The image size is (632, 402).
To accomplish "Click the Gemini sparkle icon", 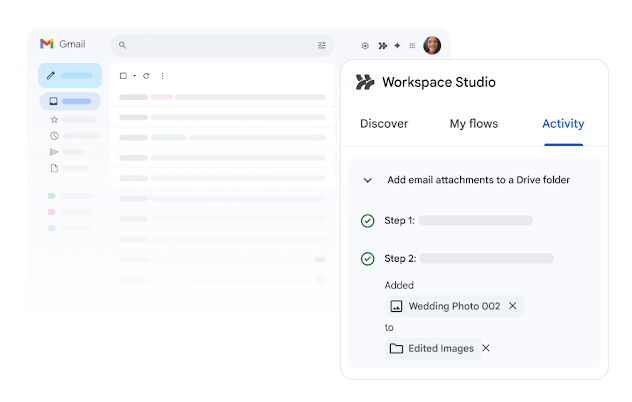I will tap(397, 46).
